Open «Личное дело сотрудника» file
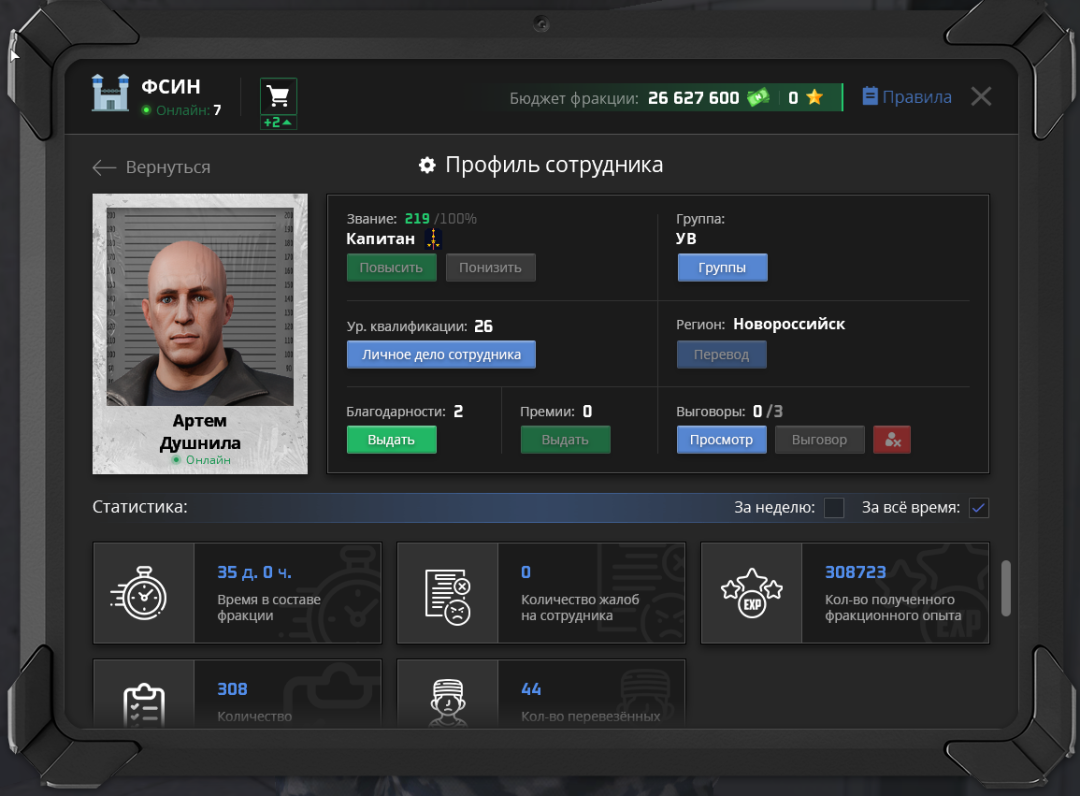Image resolution: width=1080 pixels, height=796 pixels. 441,355
